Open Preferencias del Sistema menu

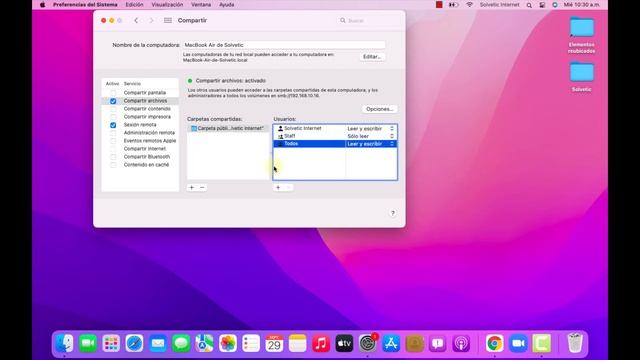point(85,5)
